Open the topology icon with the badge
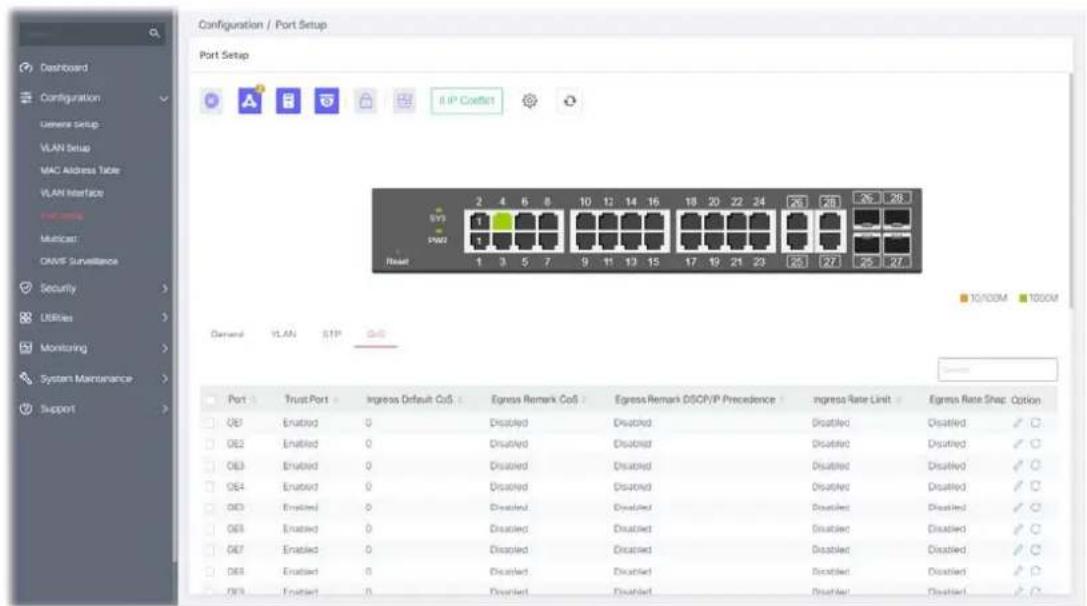Viewport: 1087px width, 606px height. click(250, 101)
